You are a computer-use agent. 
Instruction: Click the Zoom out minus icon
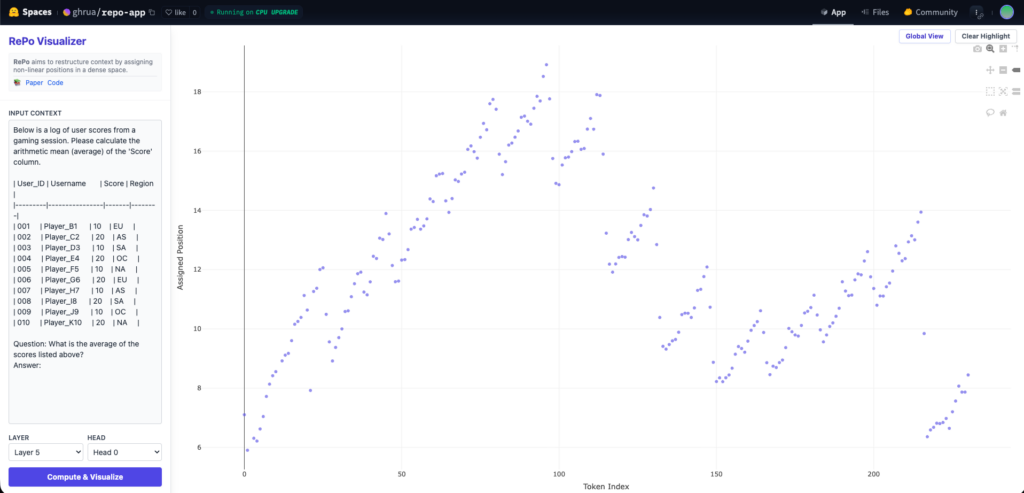(1003, 70)
